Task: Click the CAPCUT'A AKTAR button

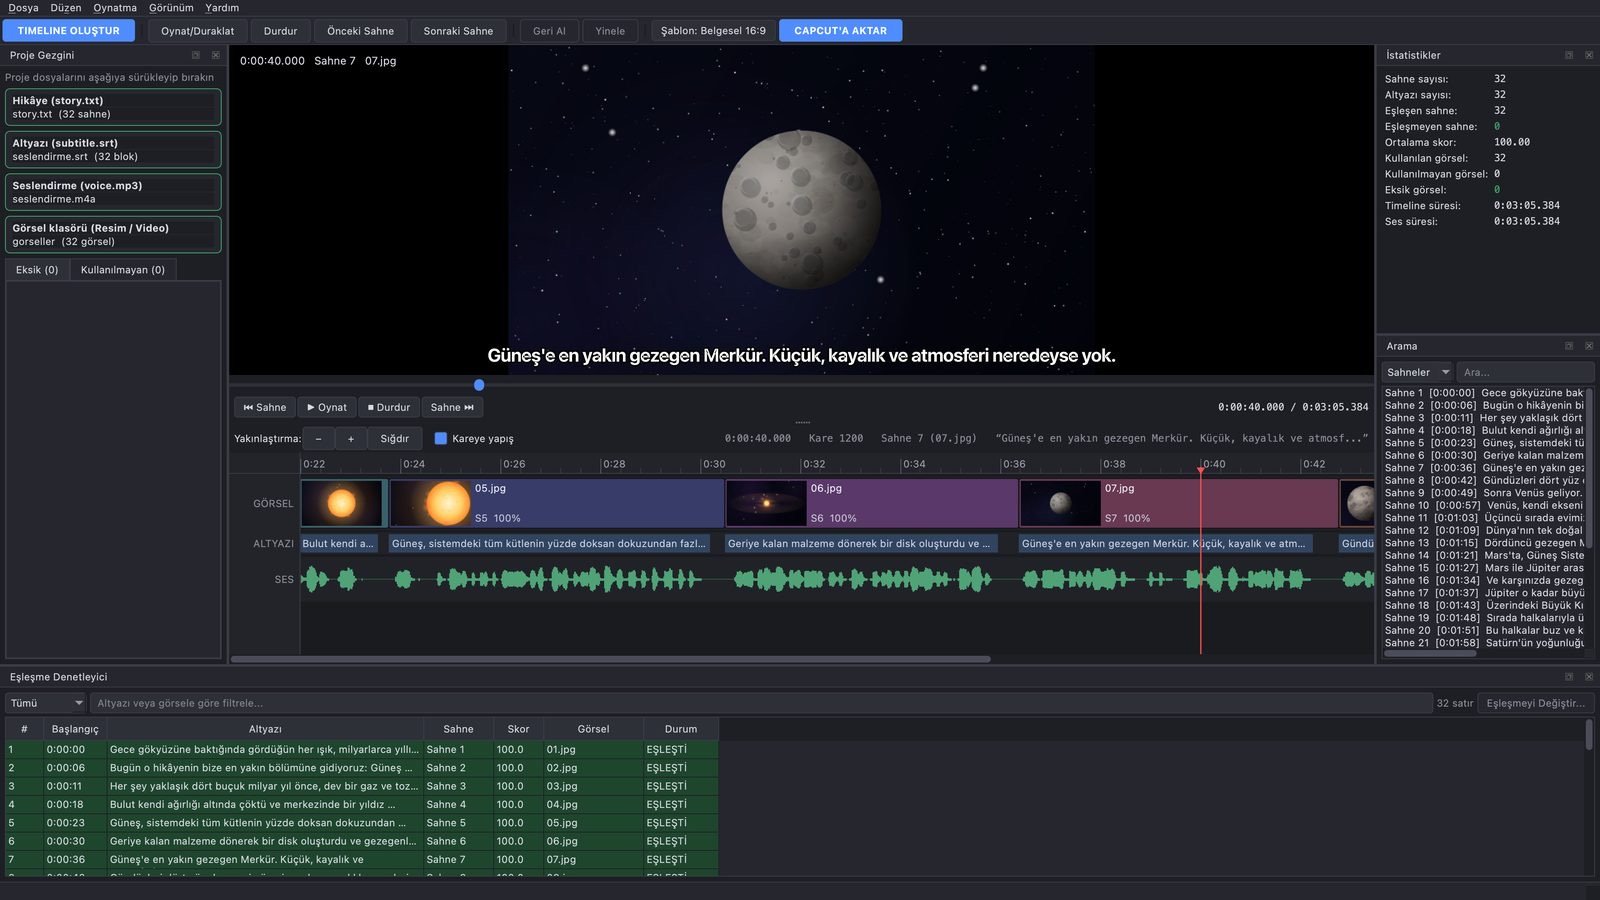Action: 840,31
